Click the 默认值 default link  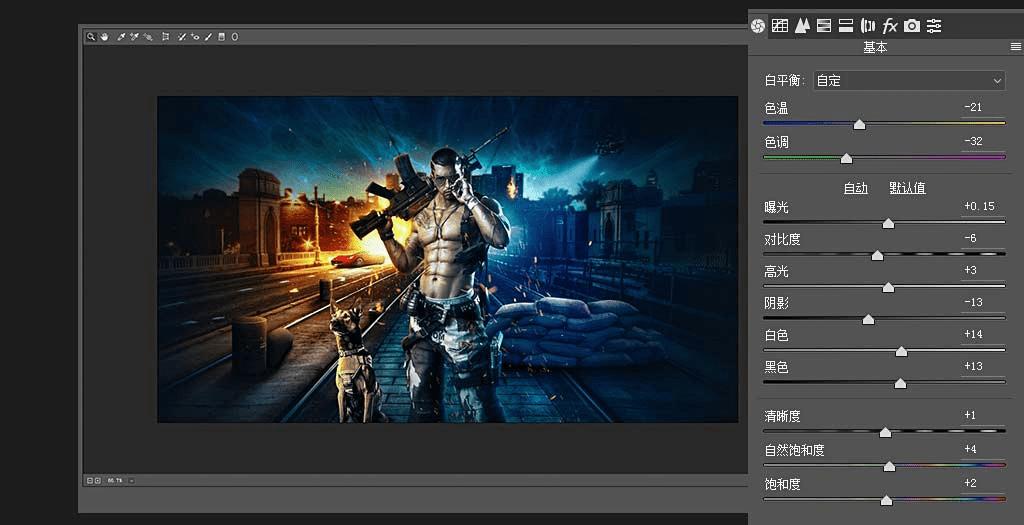907,188
